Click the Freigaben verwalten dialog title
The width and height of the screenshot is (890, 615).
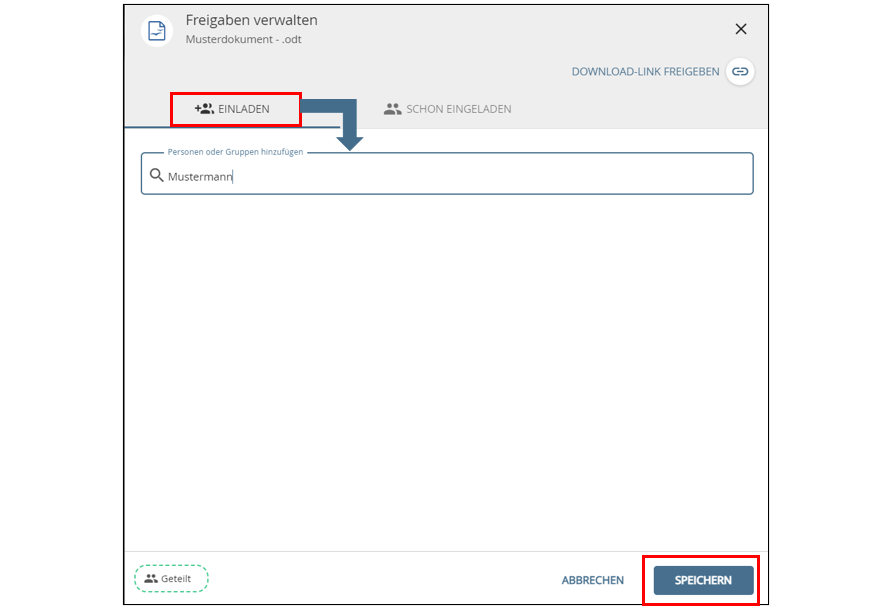251,20
